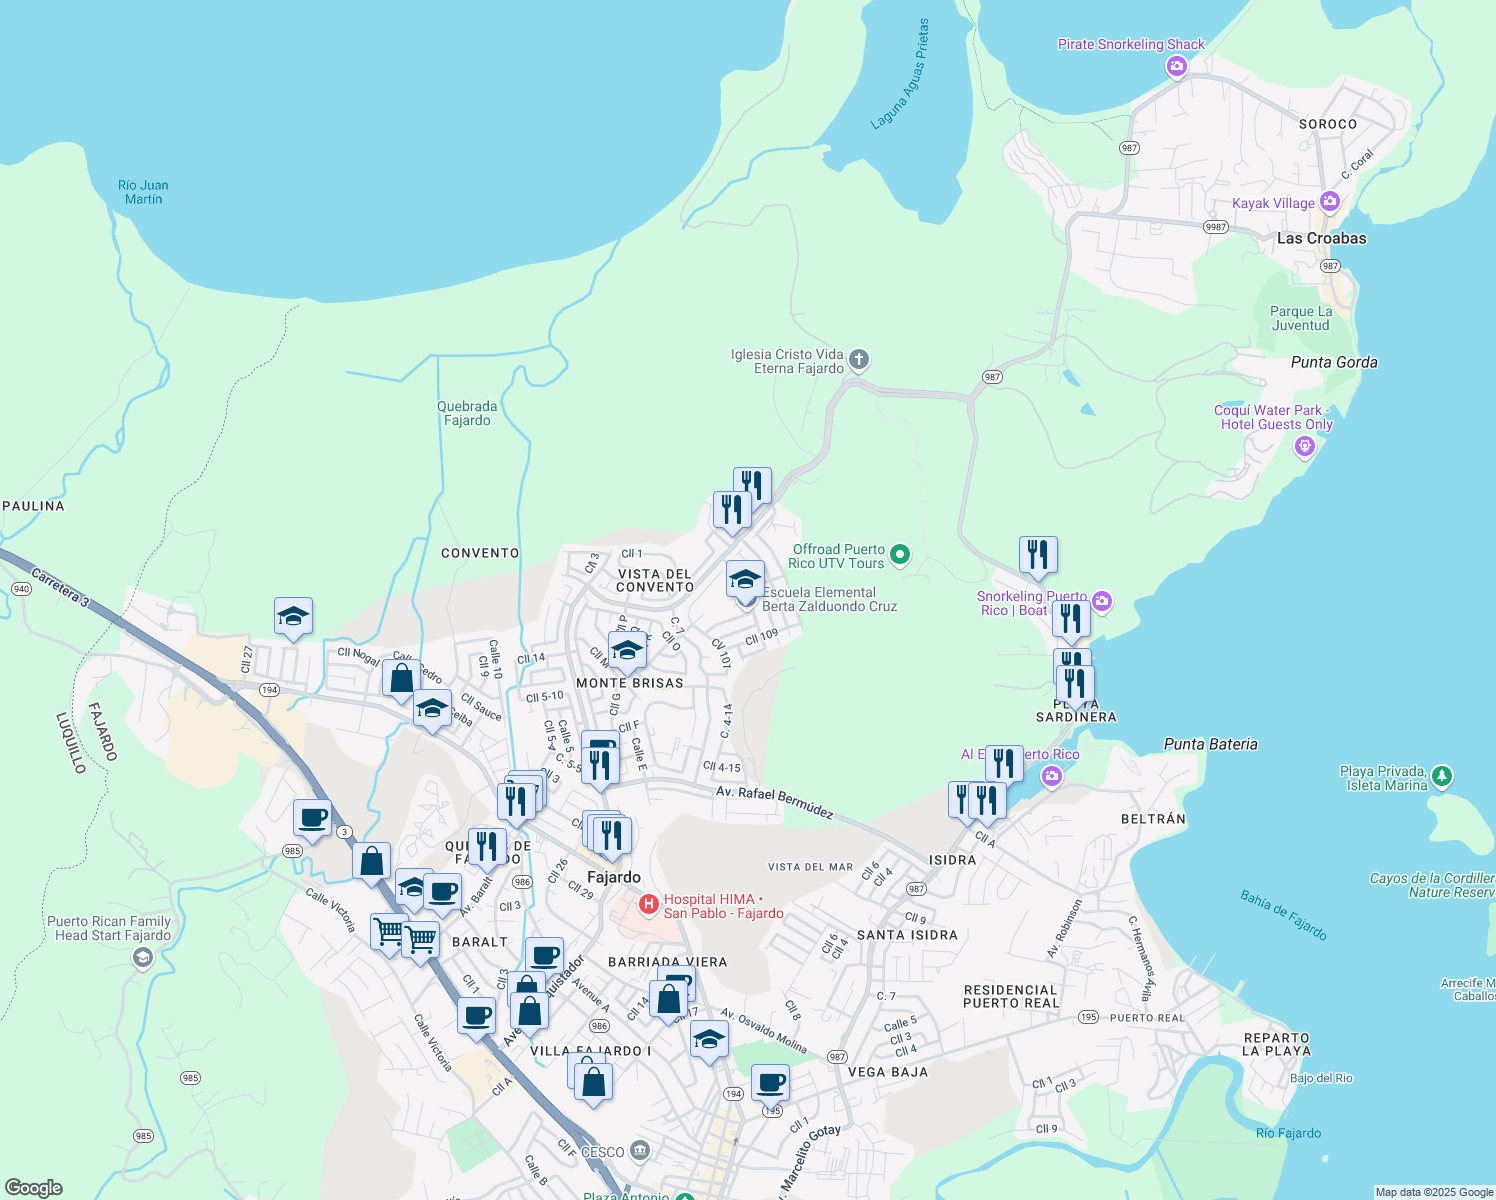Select the Iglesia Cristo Vida Eterna church marker
Screen dimensions: 1496x1200
click(859, 359)
